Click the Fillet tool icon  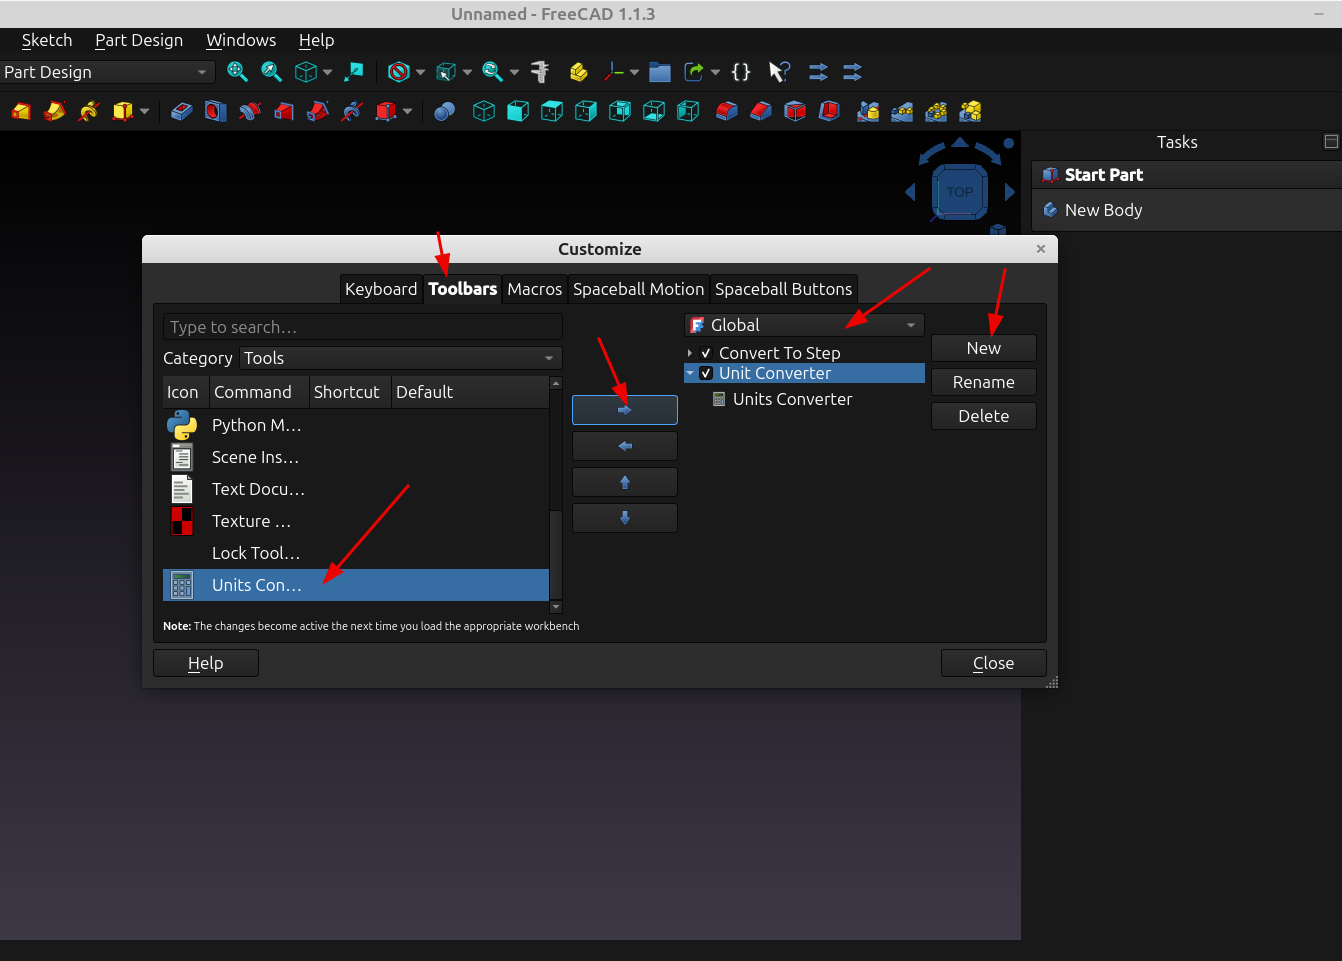[727, 111]
